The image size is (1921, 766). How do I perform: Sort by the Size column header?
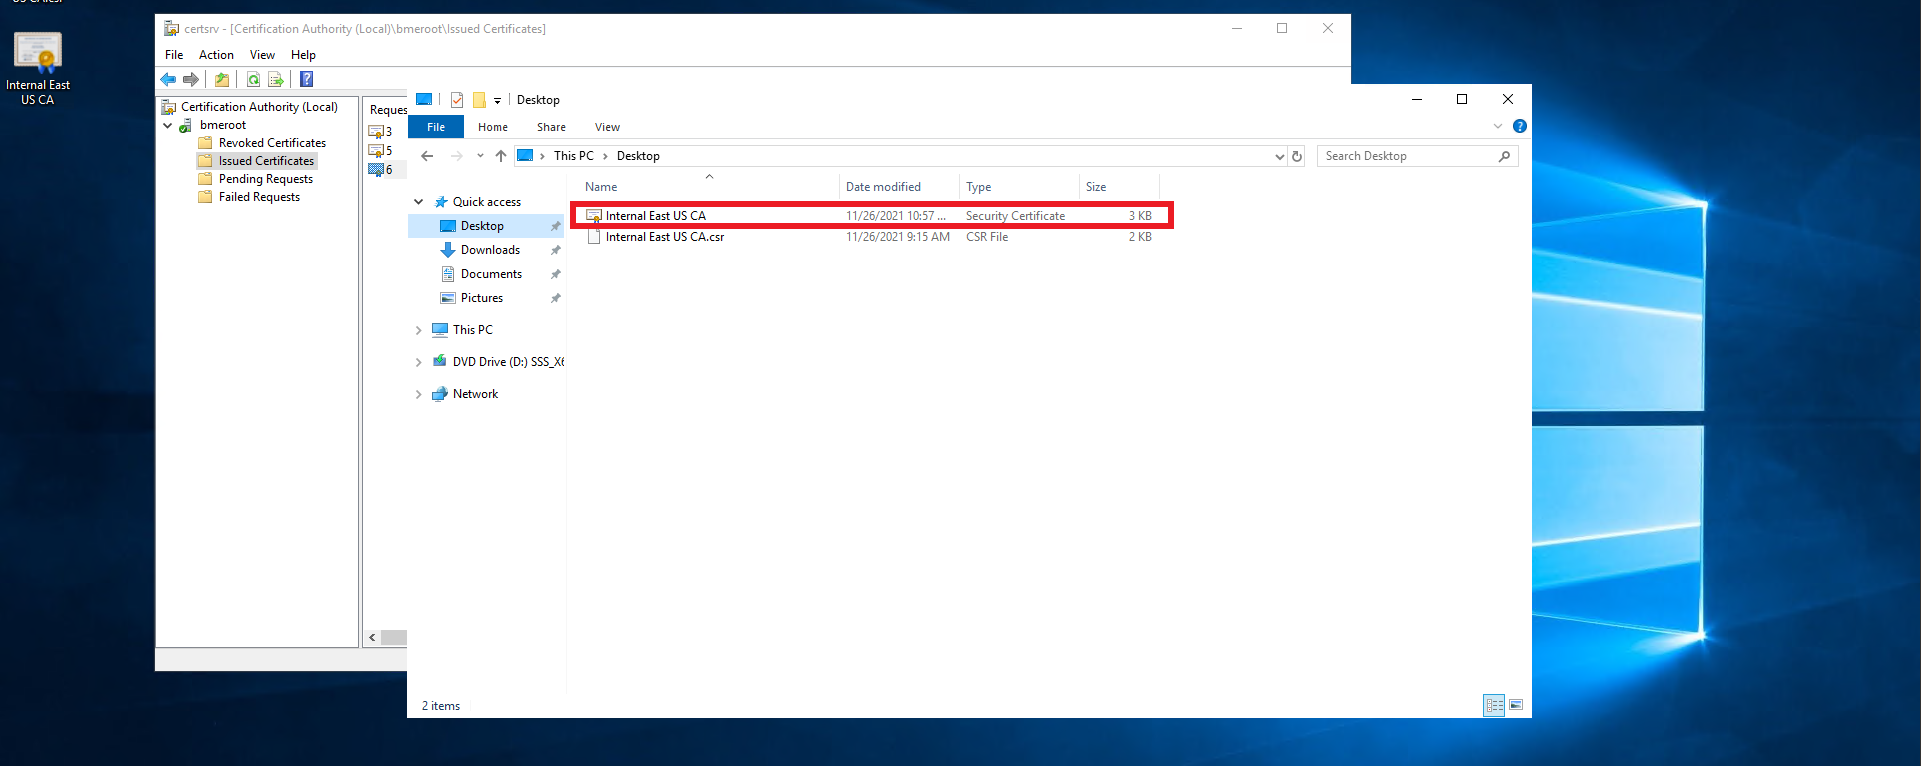click(1119, 187)
